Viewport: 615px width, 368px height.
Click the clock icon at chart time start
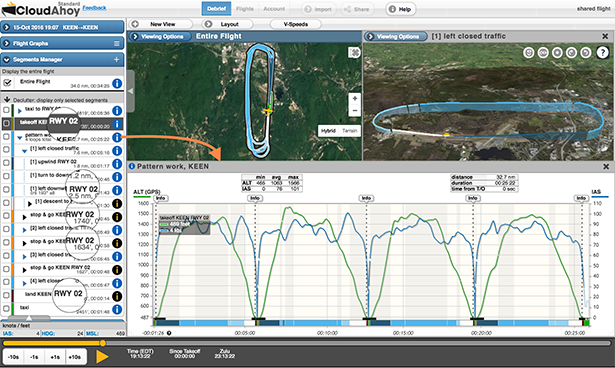pos(169,333)
